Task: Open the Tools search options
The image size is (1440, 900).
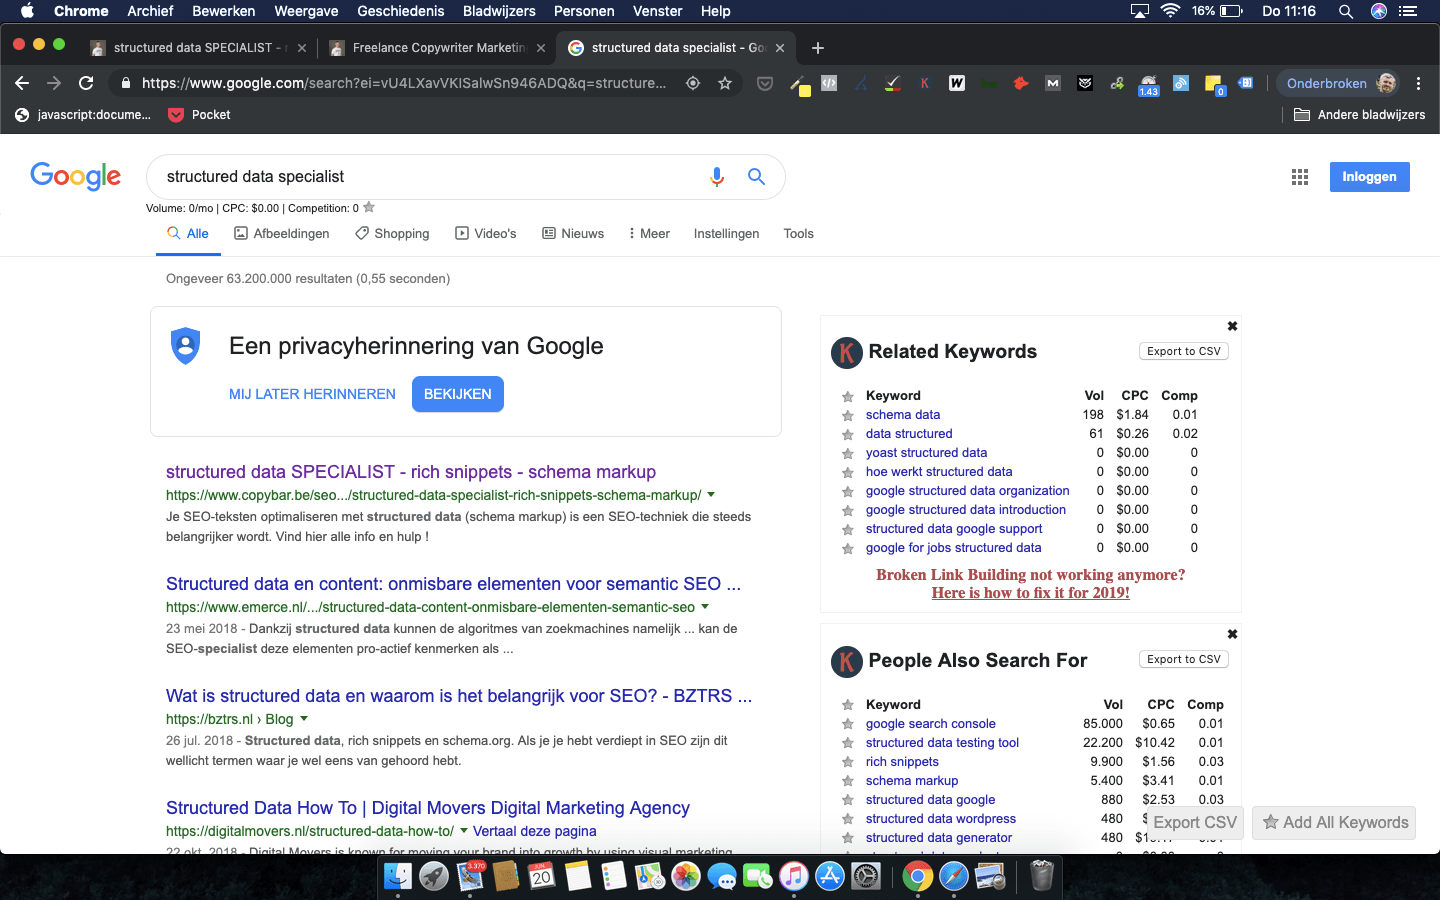Action: 798,233
